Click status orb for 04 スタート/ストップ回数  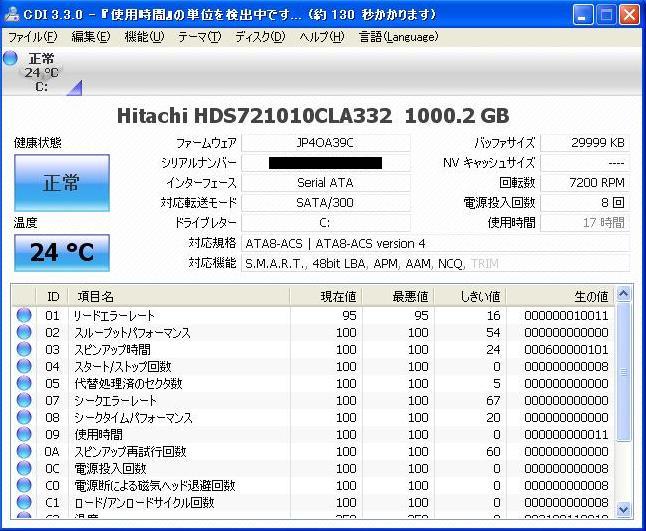pyautogui.click(x=24, y=366)
